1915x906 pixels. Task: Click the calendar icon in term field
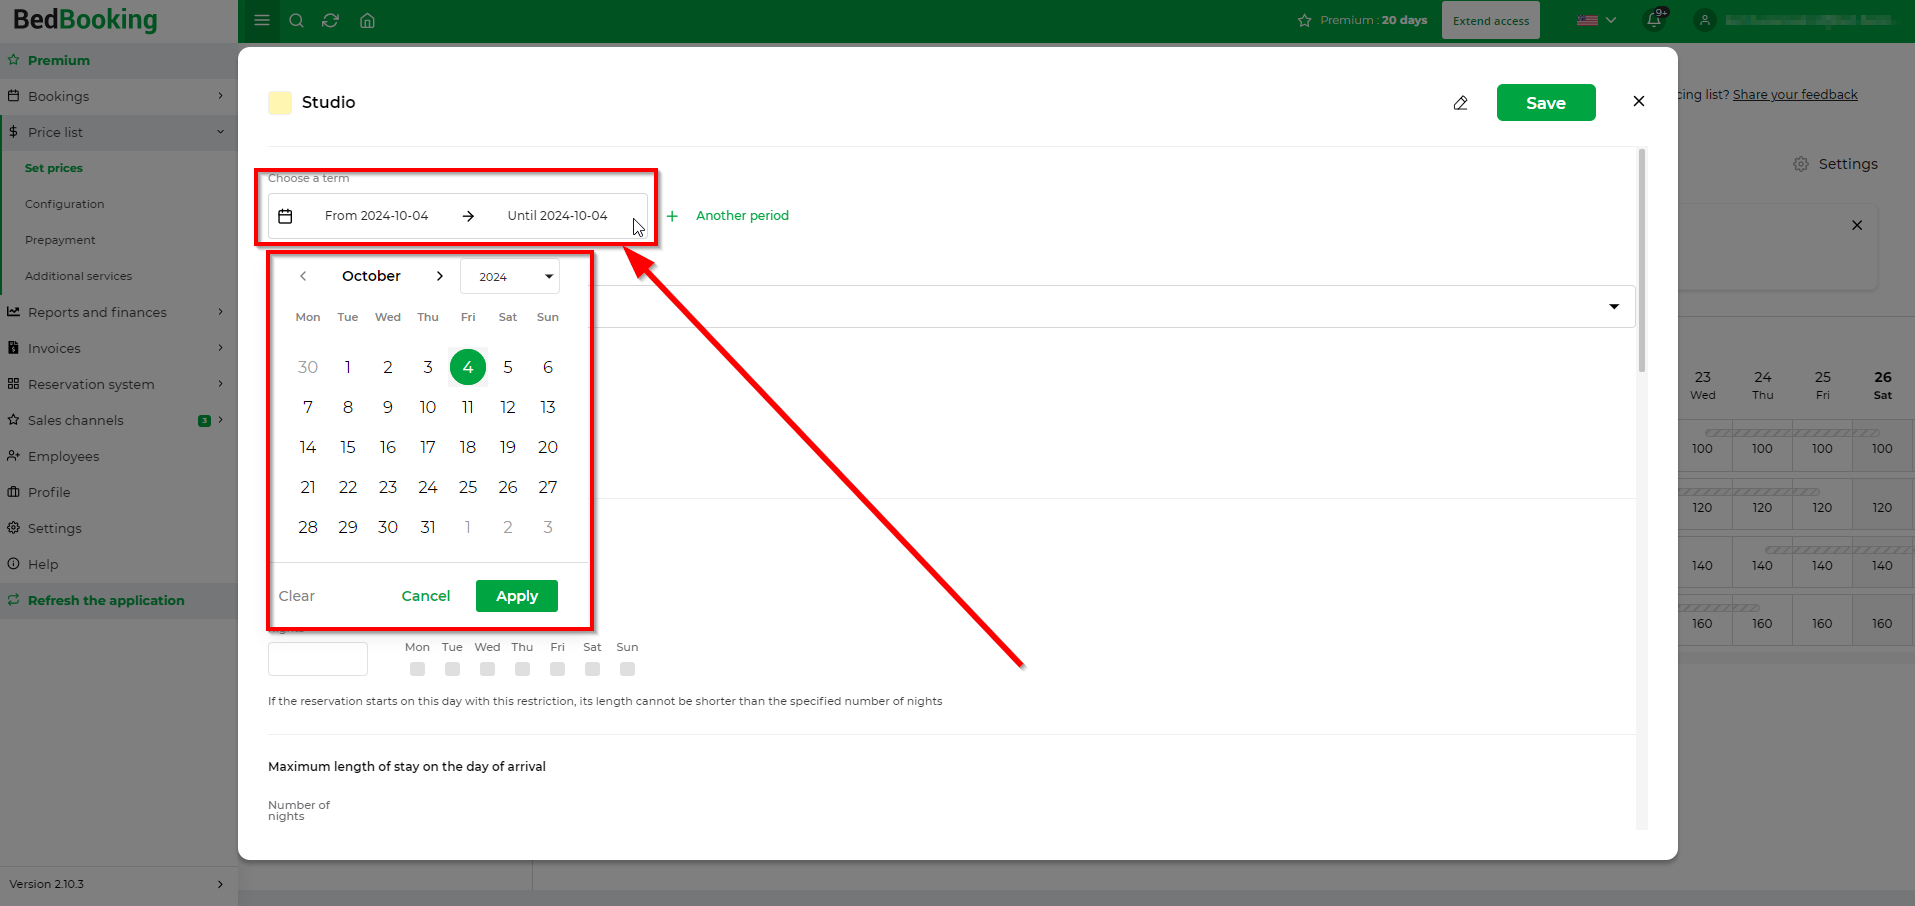(x=285, y=216)
